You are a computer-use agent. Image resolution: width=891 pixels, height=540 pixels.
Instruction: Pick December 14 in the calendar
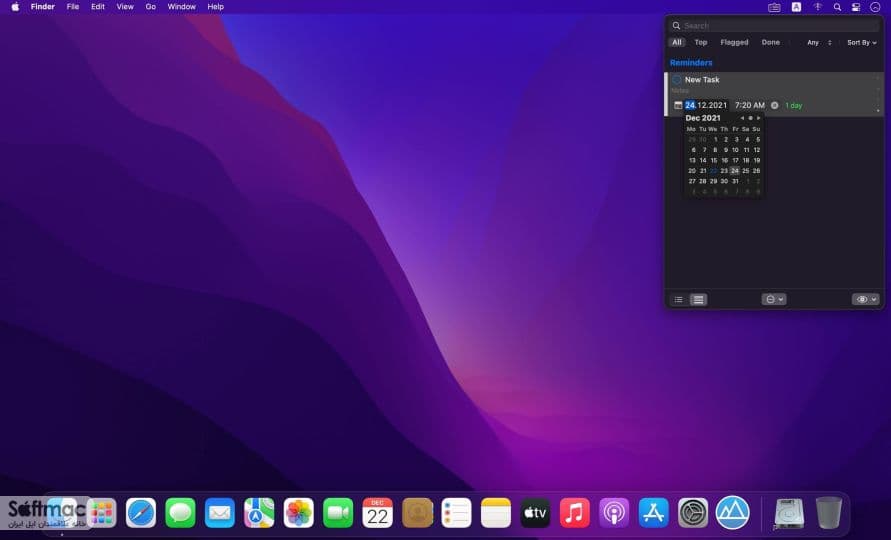(702, 160)
